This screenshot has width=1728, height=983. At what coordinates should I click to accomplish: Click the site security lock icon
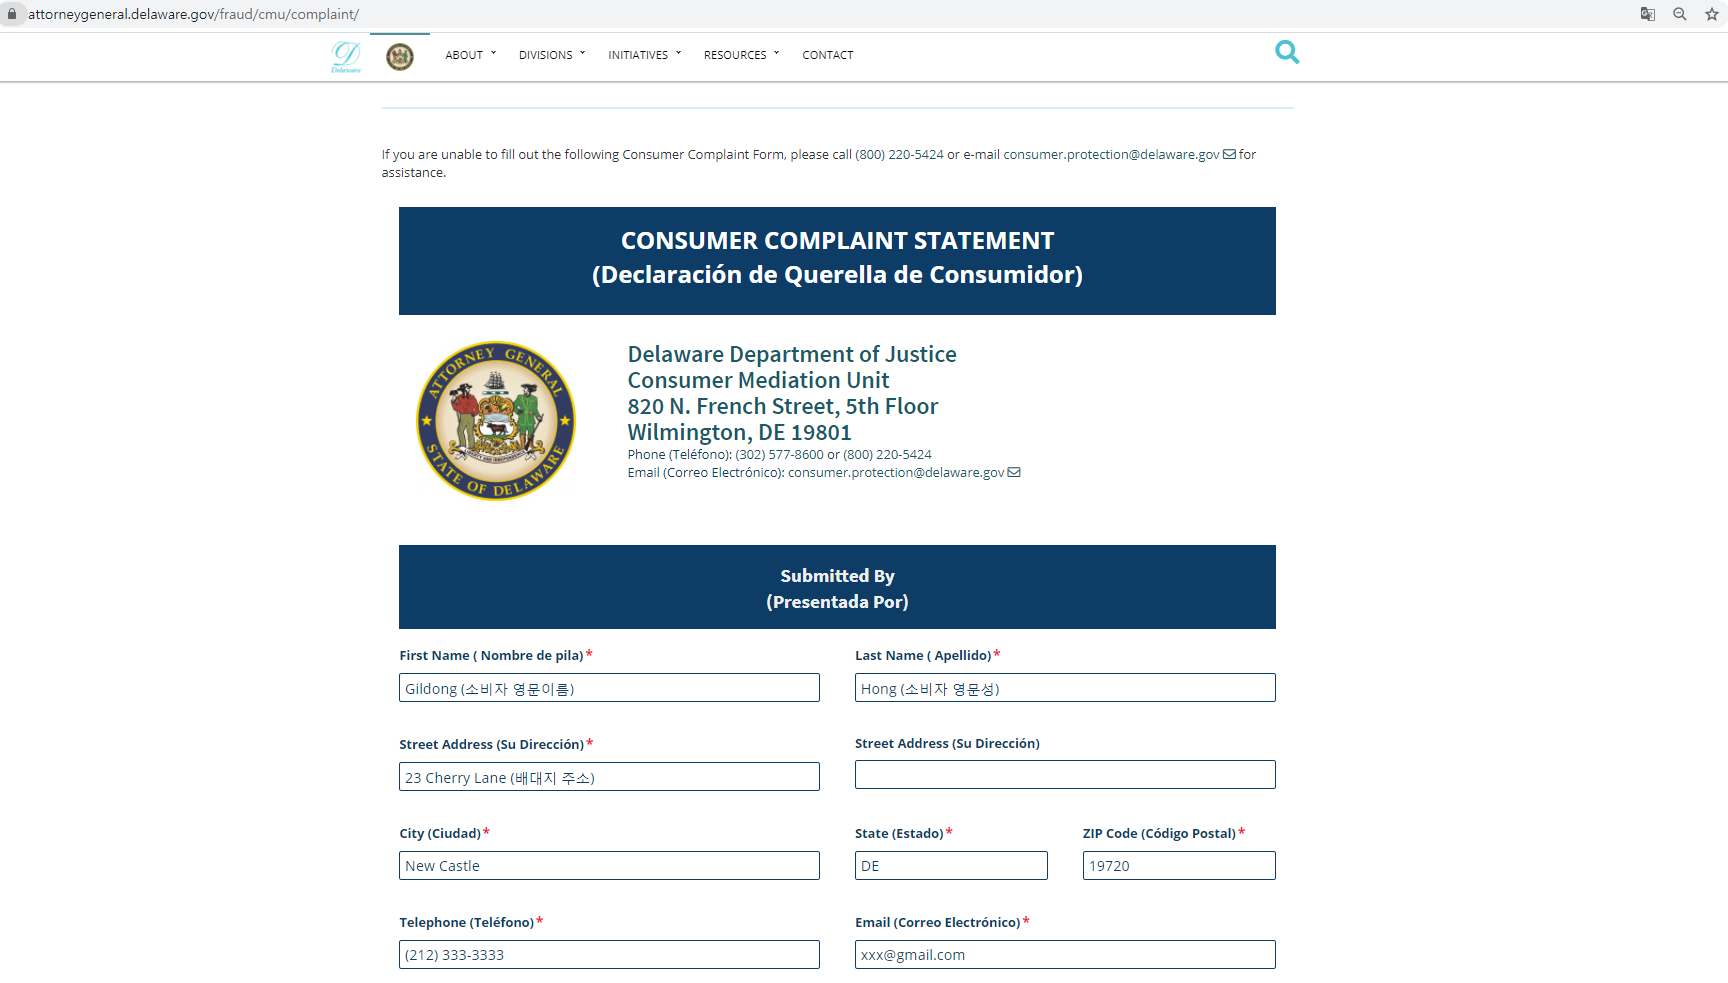coord(12,14)
